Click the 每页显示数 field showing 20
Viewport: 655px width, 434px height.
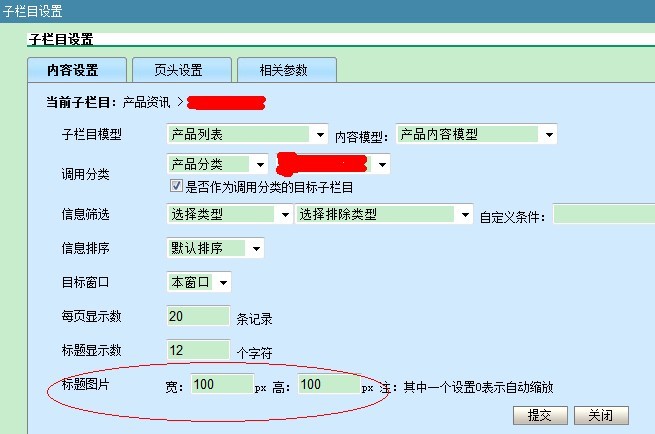[x=198, y=317]
